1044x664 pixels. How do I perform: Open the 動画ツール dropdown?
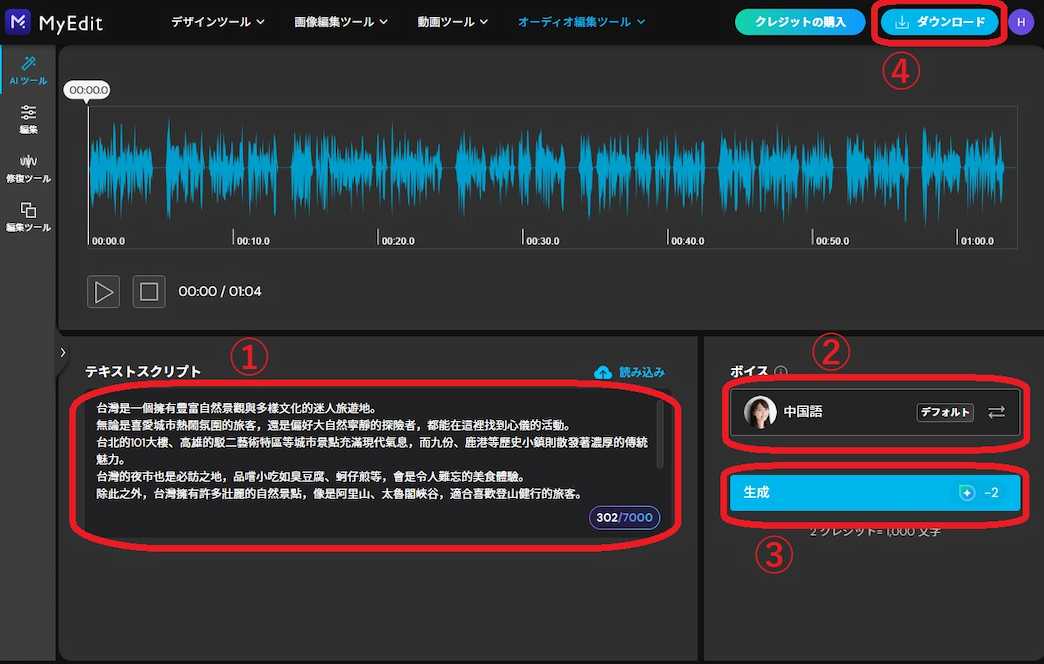452,20
